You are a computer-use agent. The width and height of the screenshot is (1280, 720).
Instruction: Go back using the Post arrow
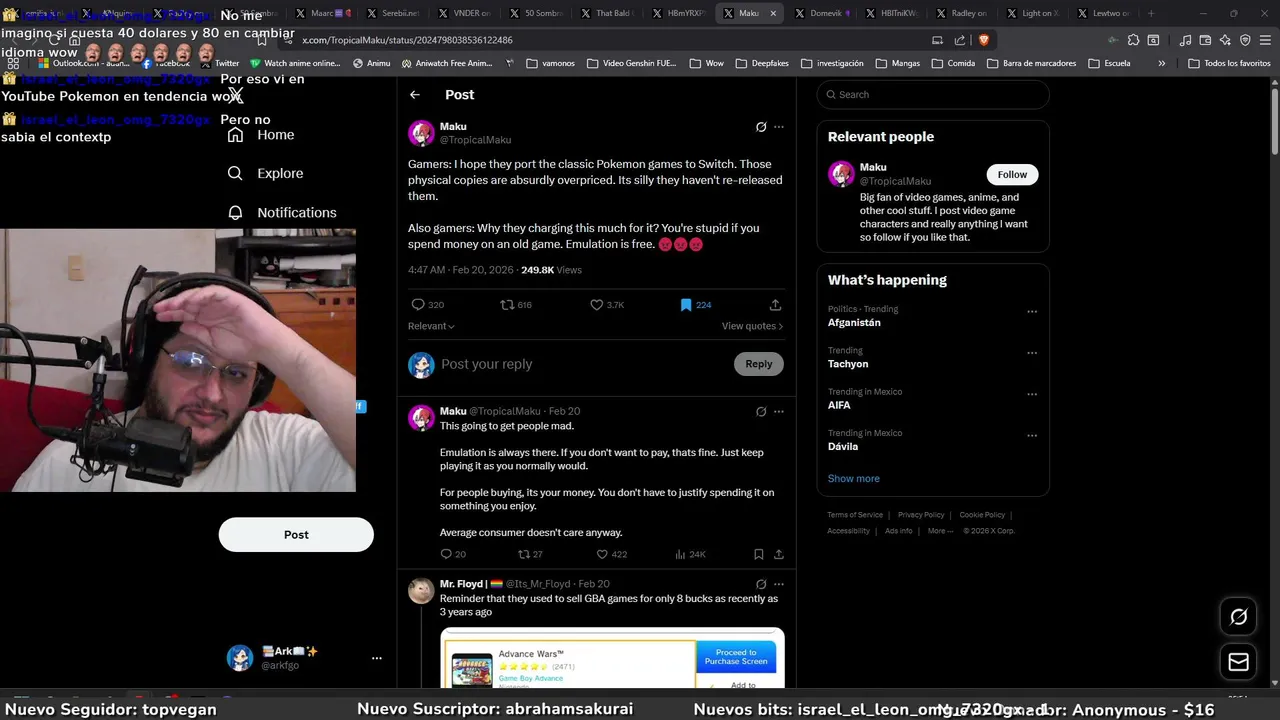[415, 94]
